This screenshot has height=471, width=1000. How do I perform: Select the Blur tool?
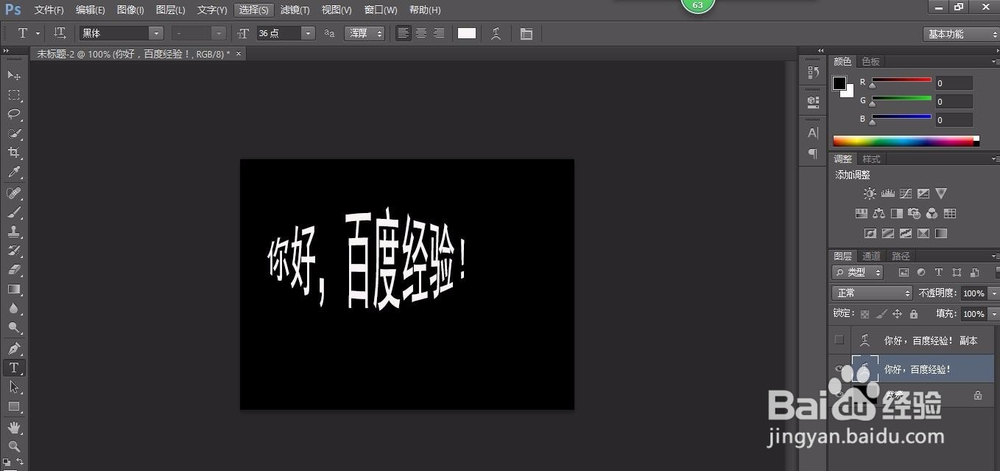(14, 308)
